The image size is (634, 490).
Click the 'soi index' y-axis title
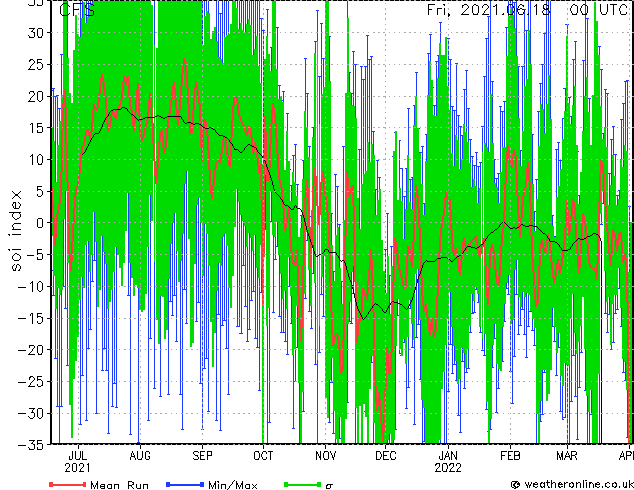click(15, 230)
